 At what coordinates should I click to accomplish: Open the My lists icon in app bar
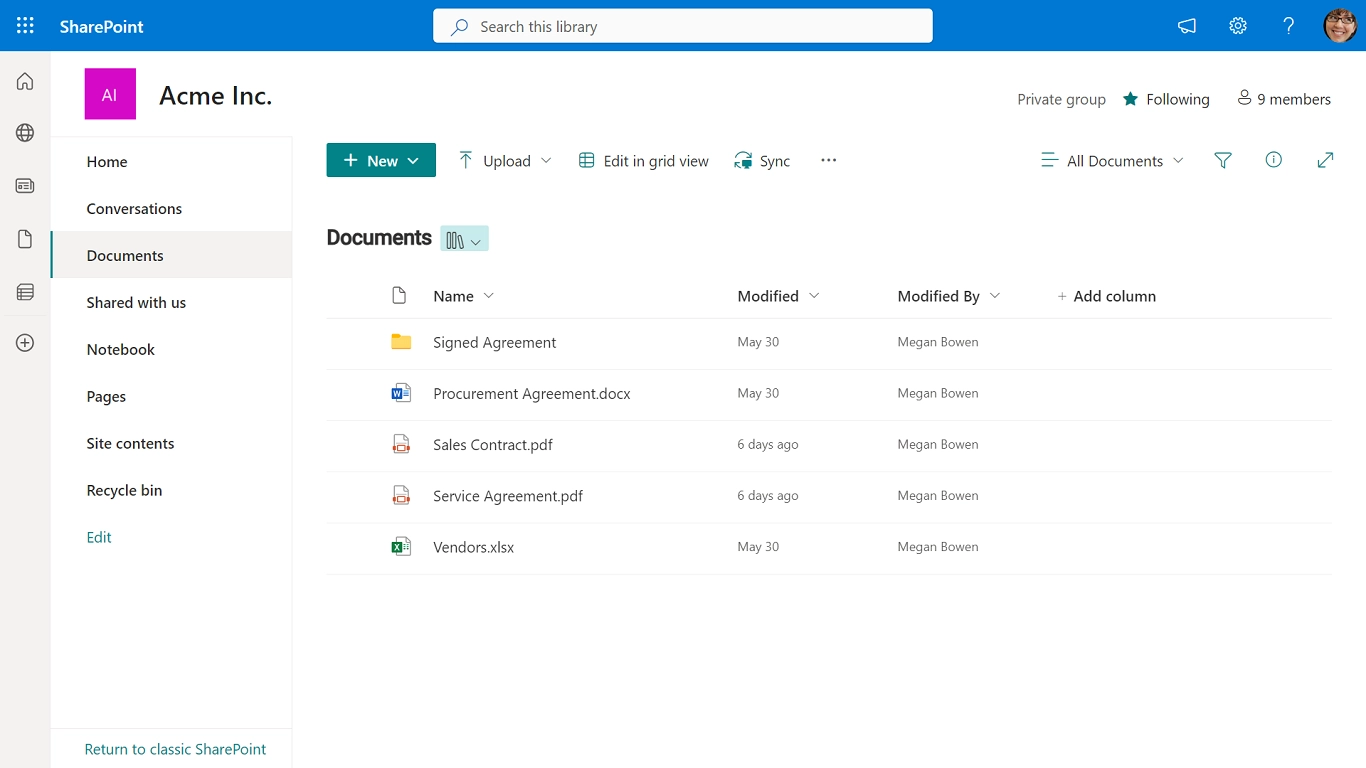coord(25,292)
